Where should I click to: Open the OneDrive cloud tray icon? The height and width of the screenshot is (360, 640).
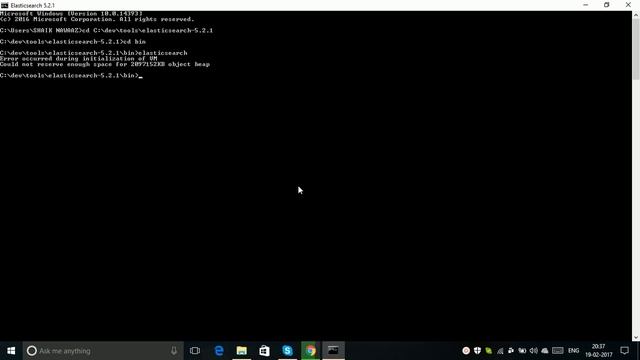545,351
